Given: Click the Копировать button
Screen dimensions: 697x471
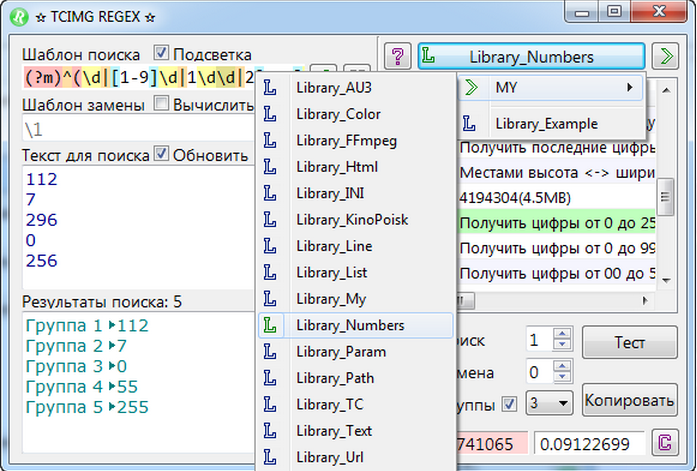Looking at the screenshot, I should [629, 400].
